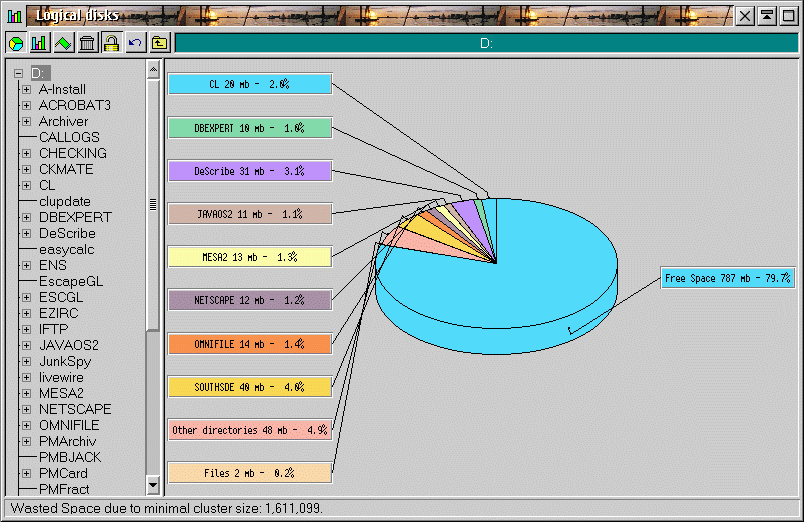Image resolution: width=804 pixels, height=522 pixels.
Task: Click the undo arrow icon
Action: (135, 43)
